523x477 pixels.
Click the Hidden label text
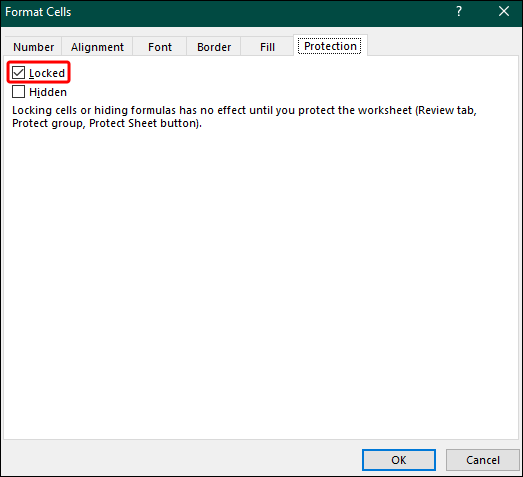[48, 92]
